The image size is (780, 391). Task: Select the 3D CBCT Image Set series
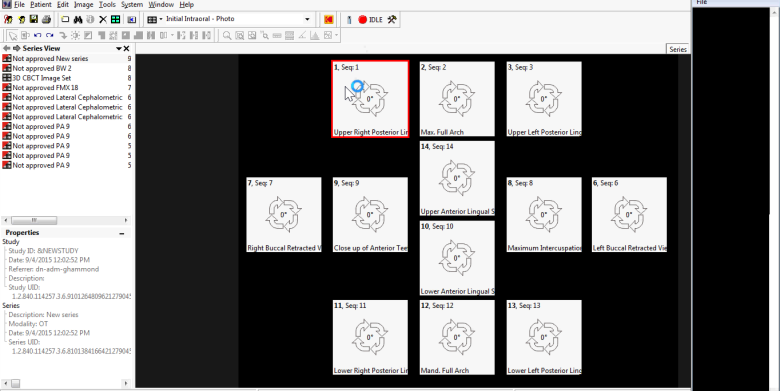pyautogui.click(x=42, y=78)
